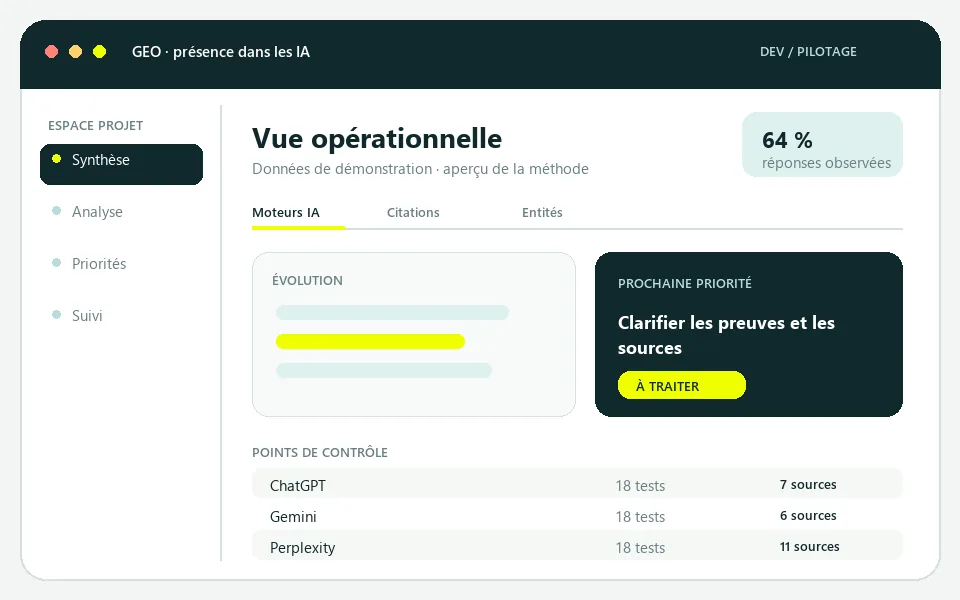Open the Entités tab
Screen dimensions: 960x600
(542, 213)
